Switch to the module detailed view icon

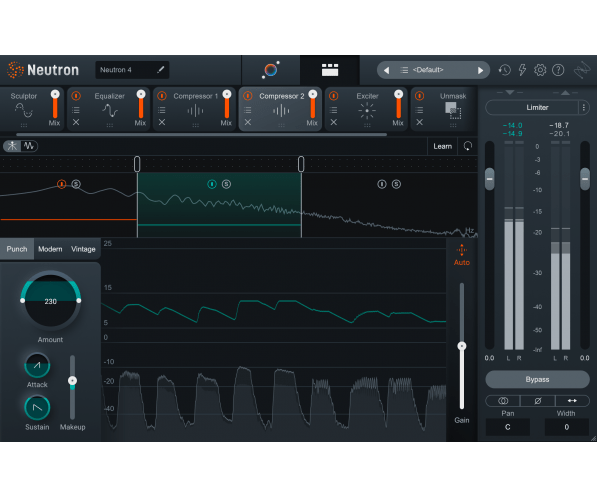[x=330, y=70]
